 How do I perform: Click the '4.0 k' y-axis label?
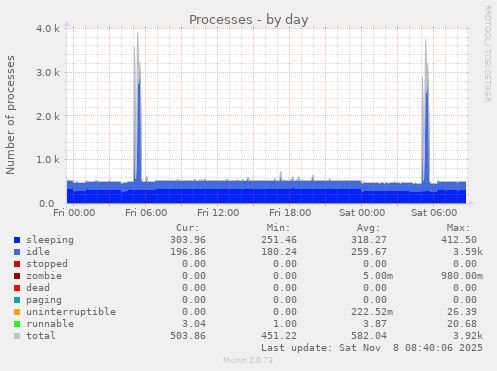[48, 29]
